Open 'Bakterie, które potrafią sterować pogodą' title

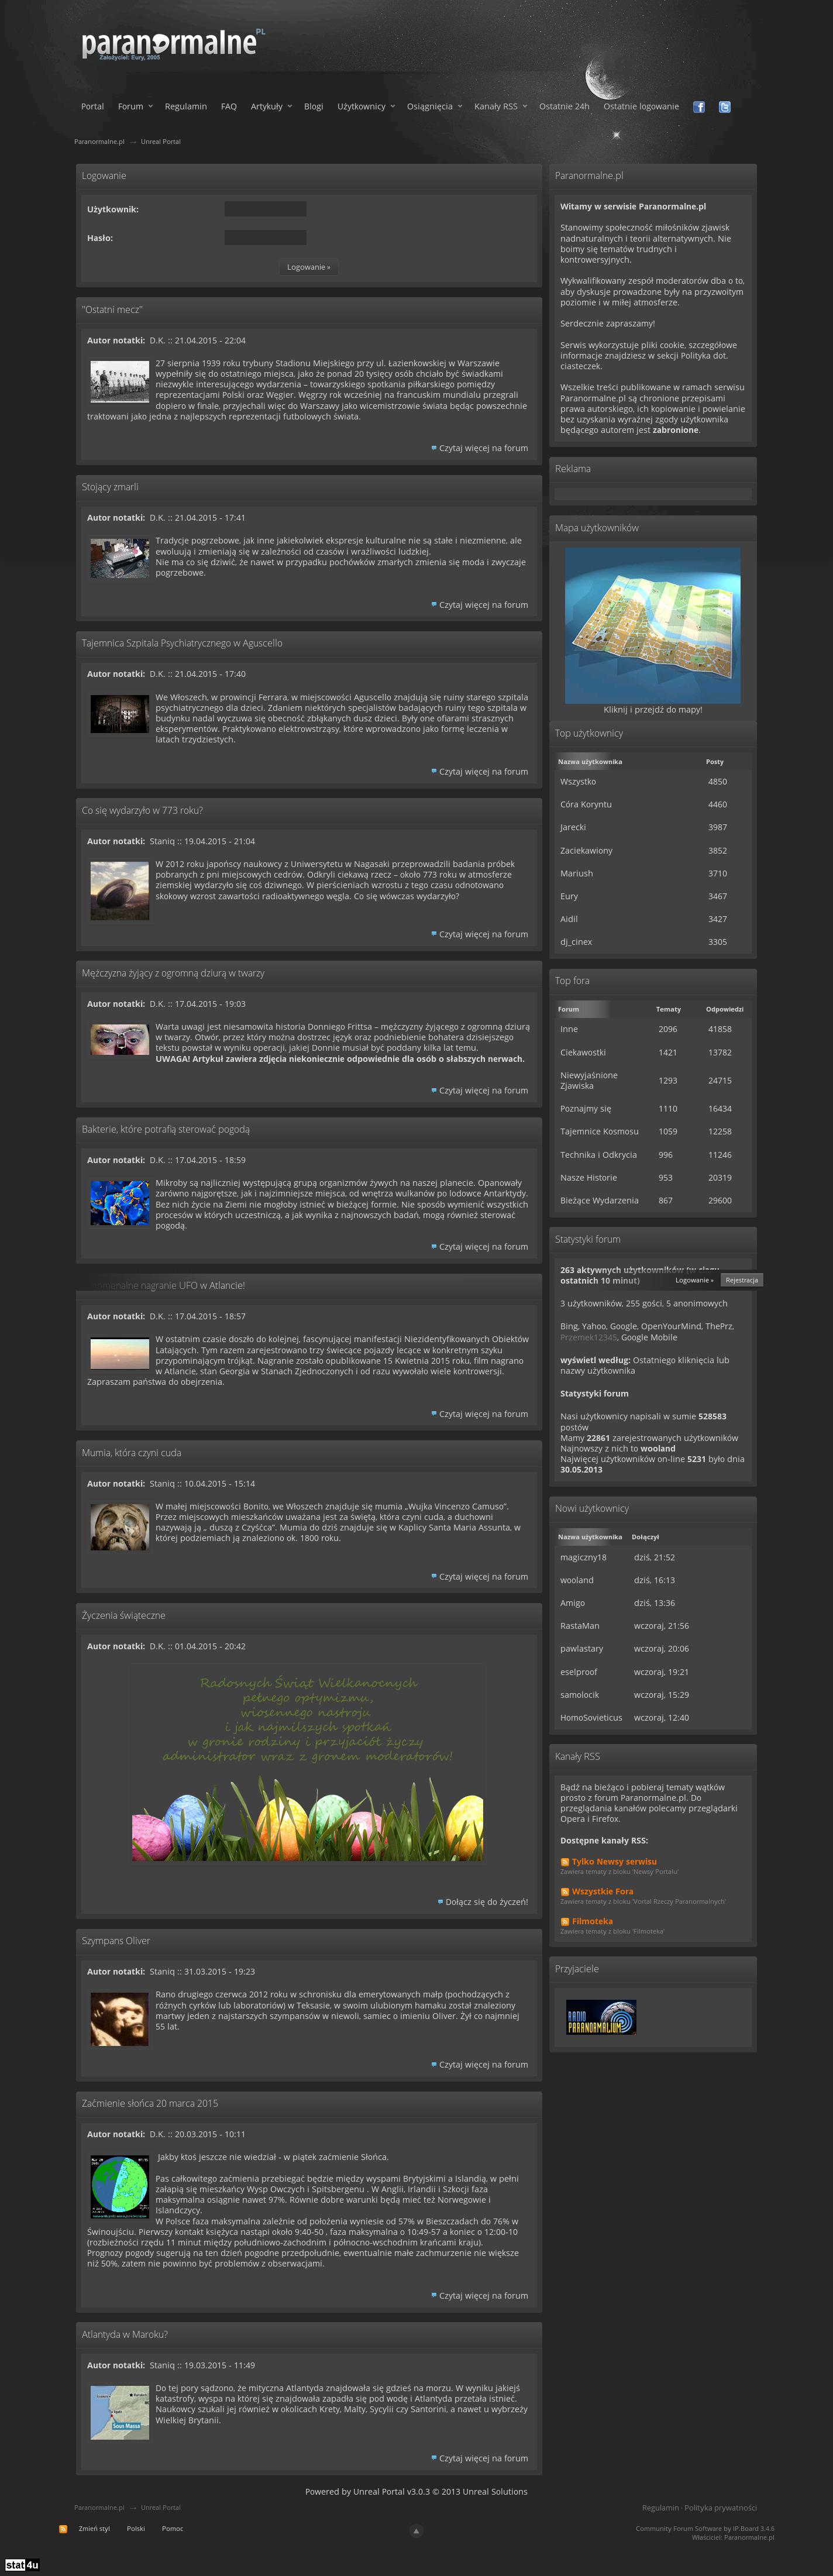click(166, 1129)
